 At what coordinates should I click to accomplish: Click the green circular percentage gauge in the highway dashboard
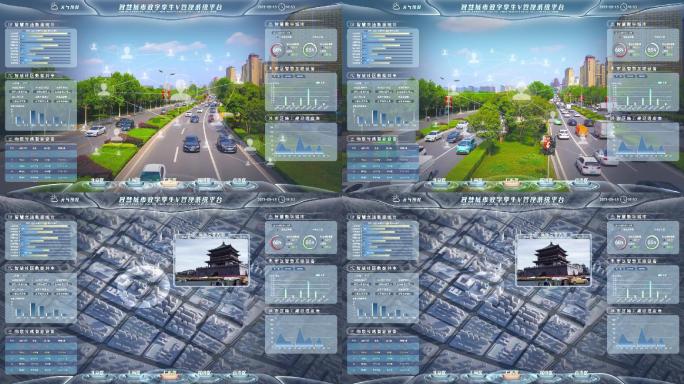click(x=309, y=51)
